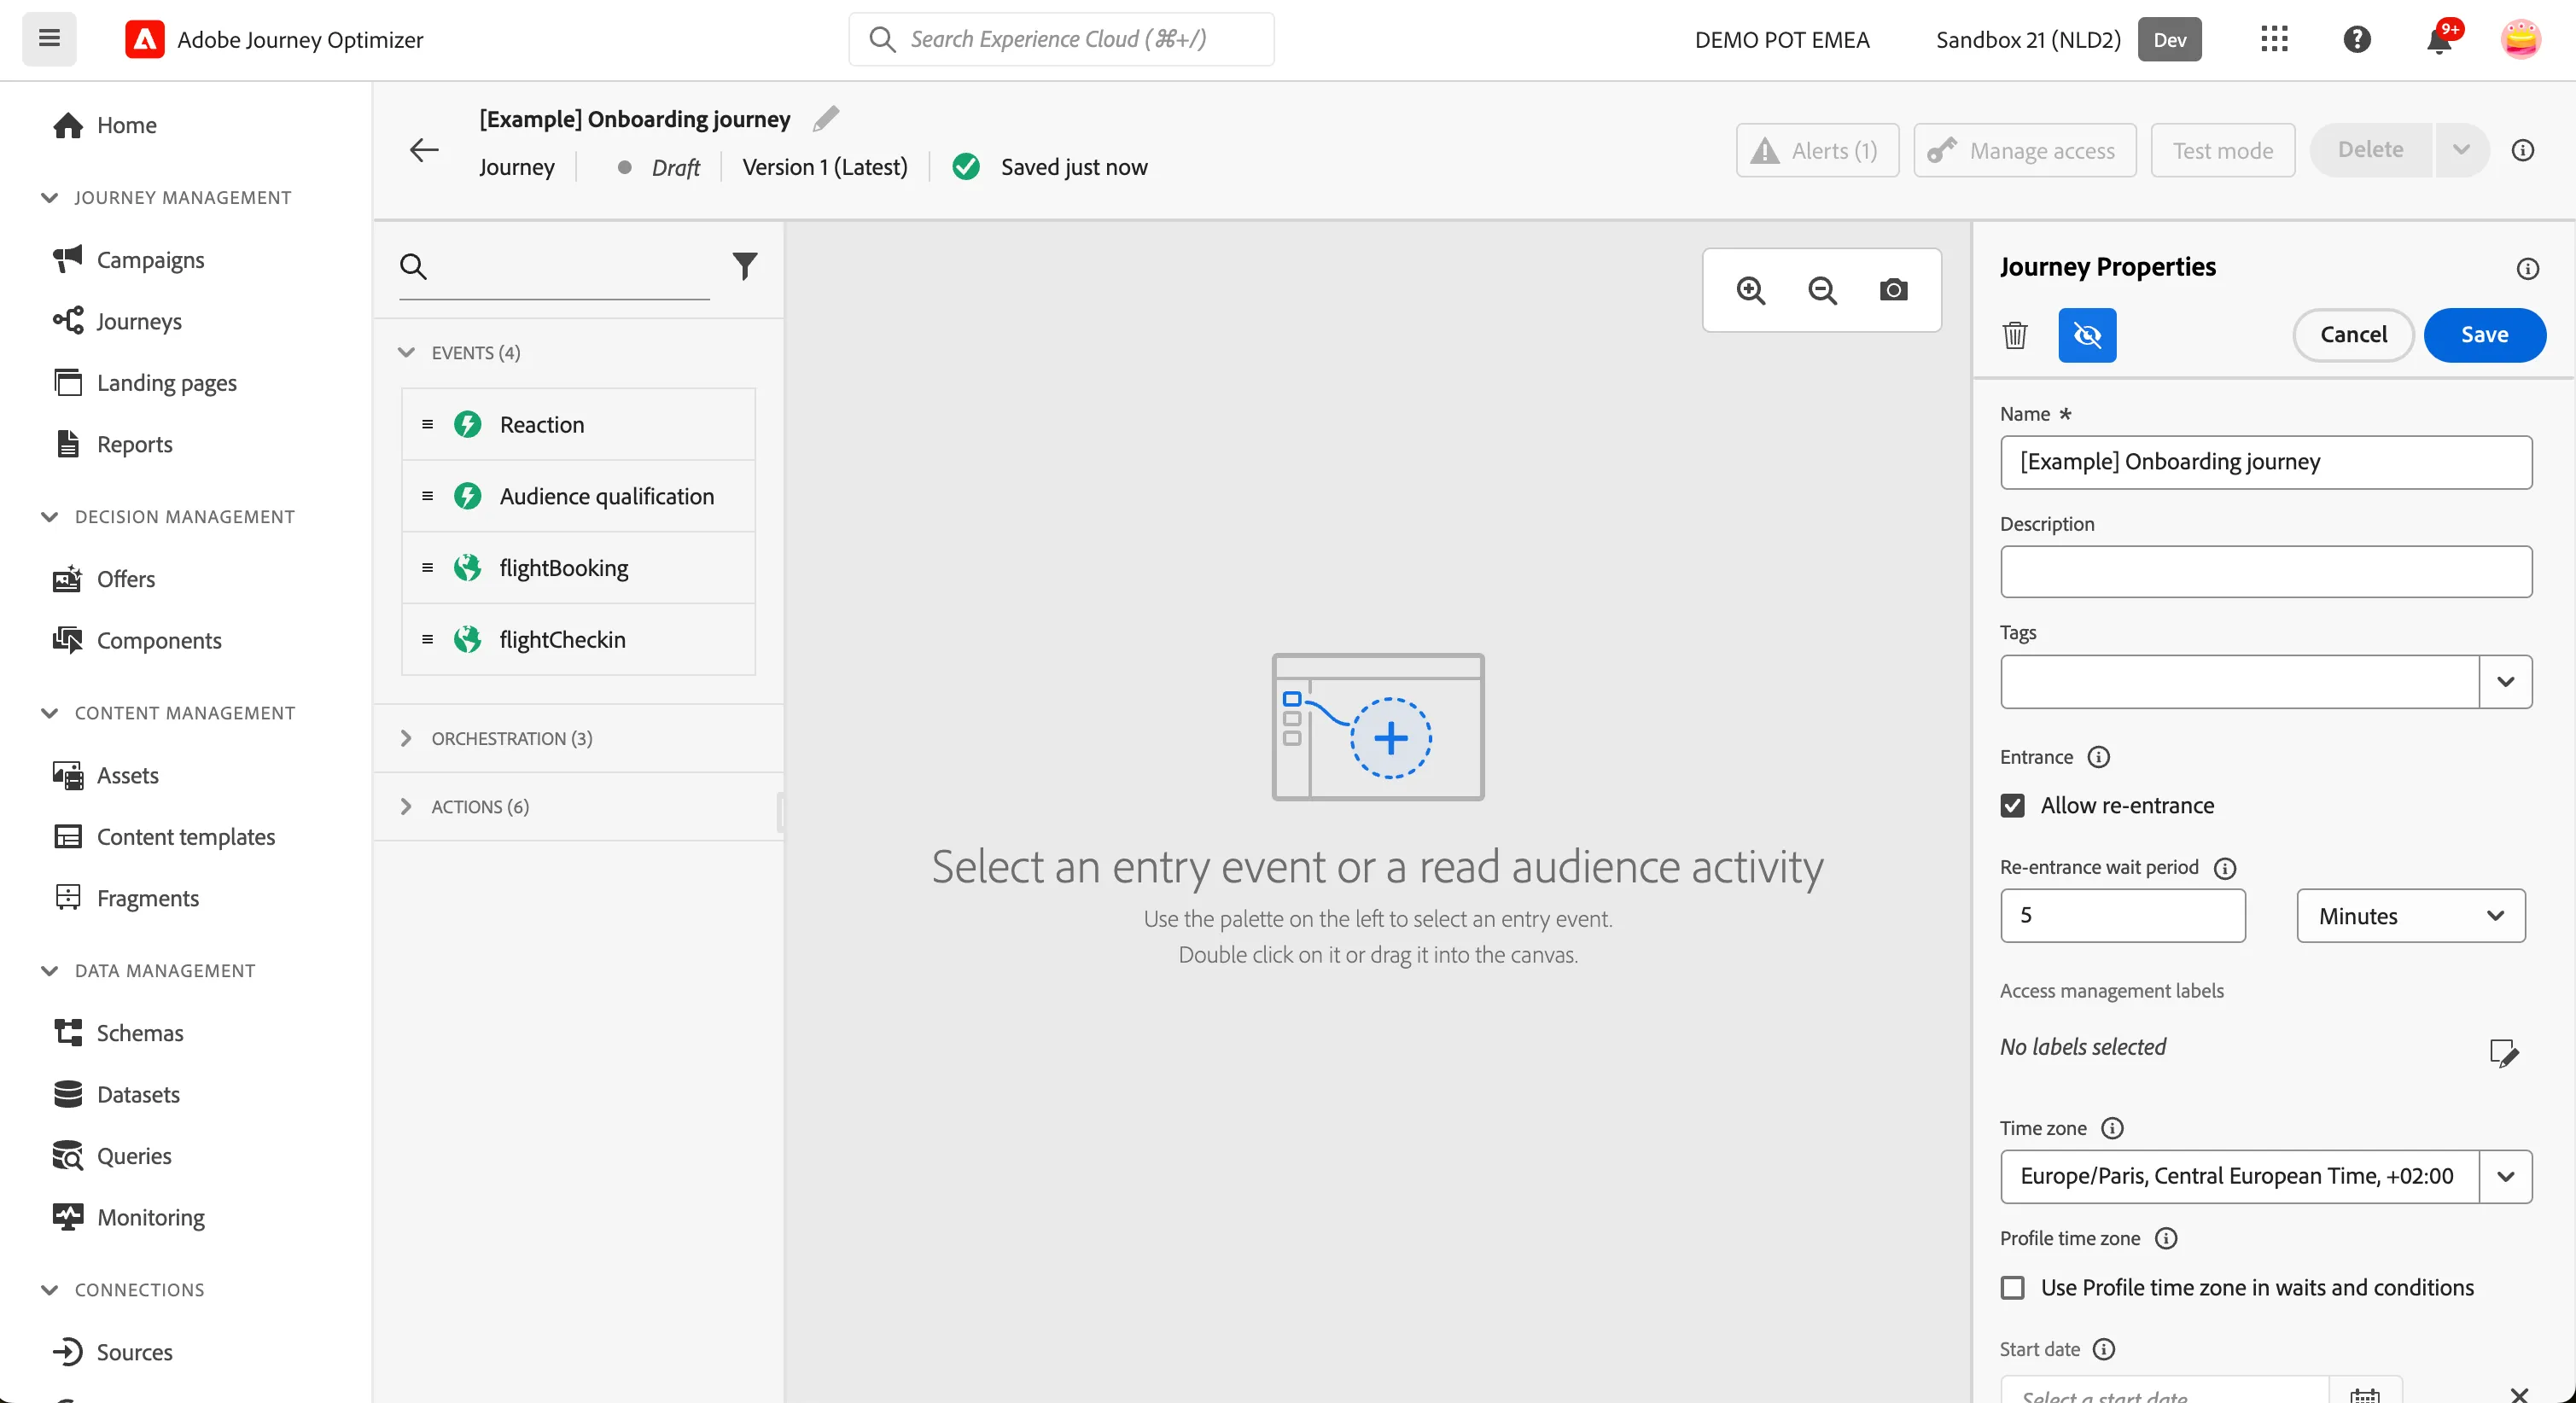Click the back arrow to leave journey
This screenshot has width=2576, height=1403.
pos(424,150)
